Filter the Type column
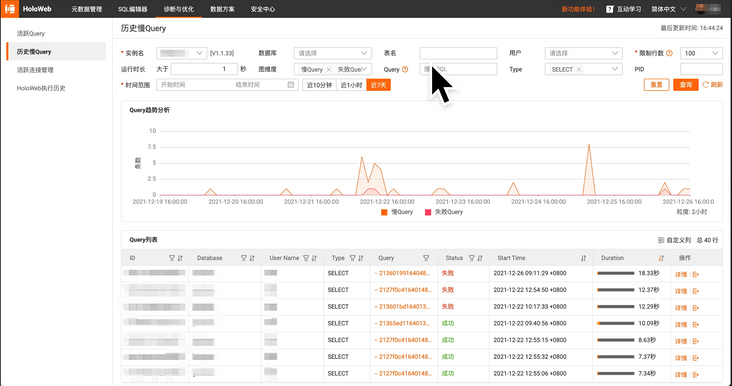Image resolution: width=732 pixels, height=386 pixels. click(352, 258)
